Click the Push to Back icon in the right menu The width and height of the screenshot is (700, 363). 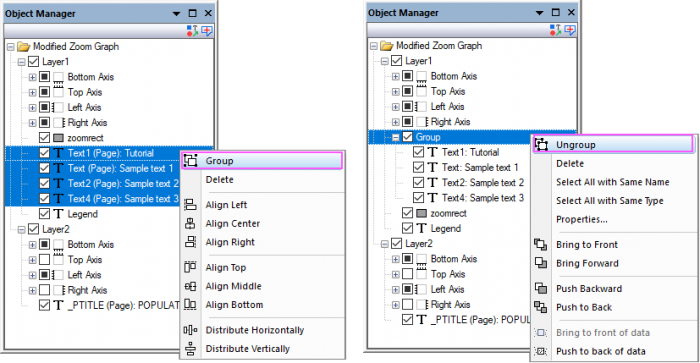(541, 307)
